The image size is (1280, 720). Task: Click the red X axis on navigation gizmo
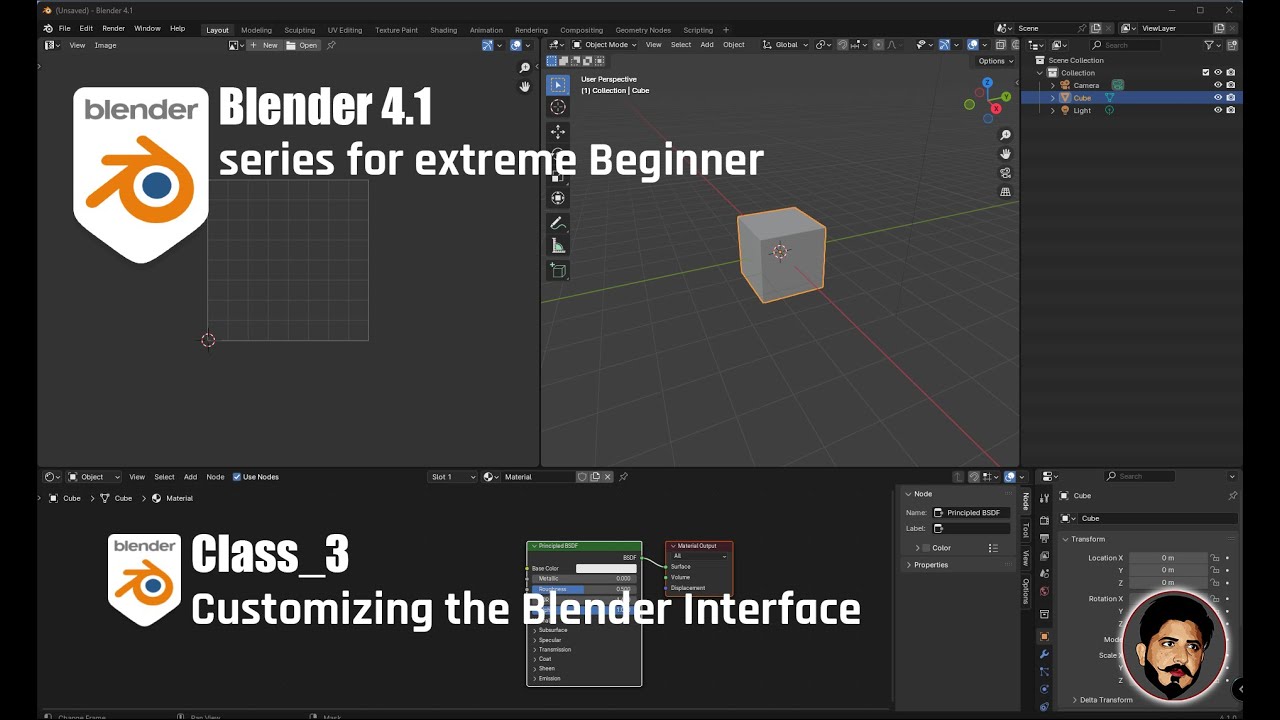point(996,108)
